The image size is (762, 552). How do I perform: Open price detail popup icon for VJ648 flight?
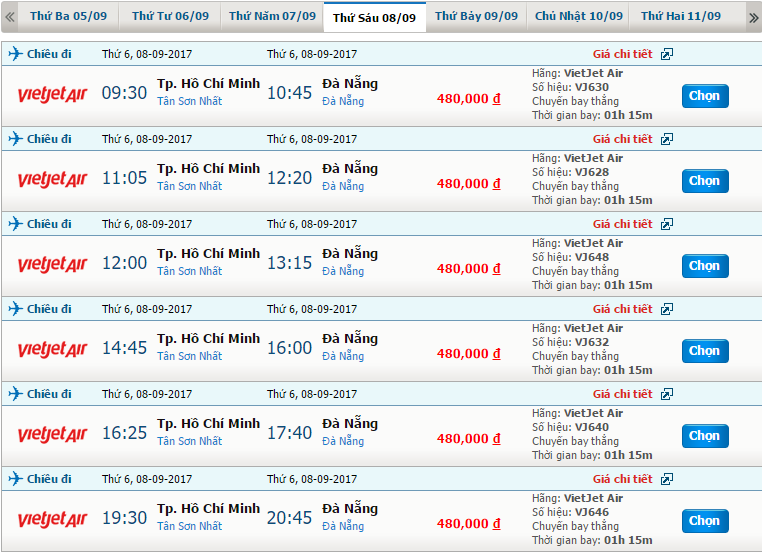[x=667, y=224]
